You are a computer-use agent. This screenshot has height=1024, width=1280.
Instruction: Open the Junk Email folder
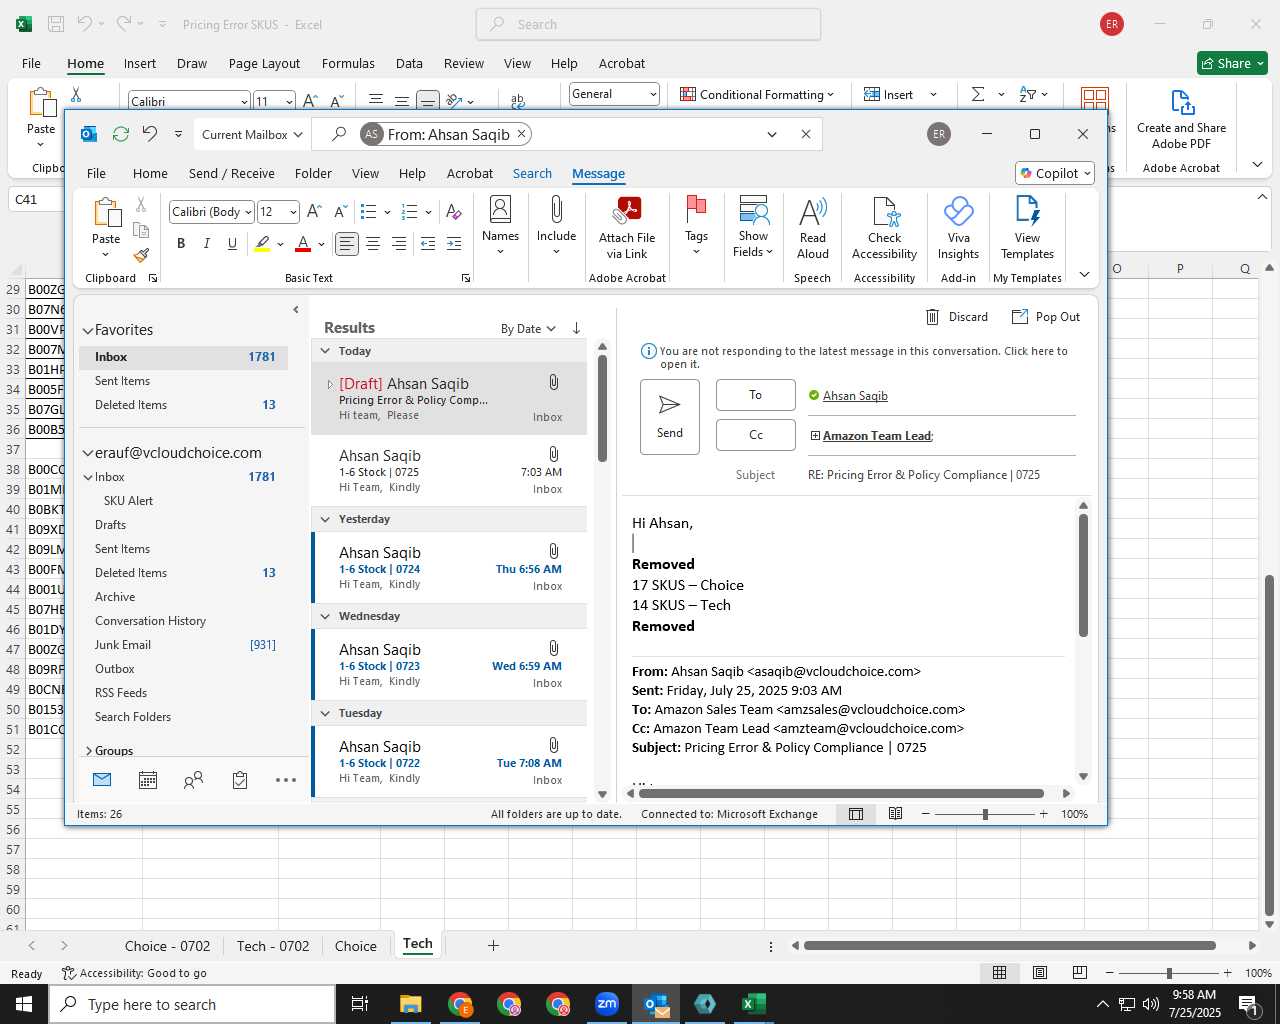[123, 645]
